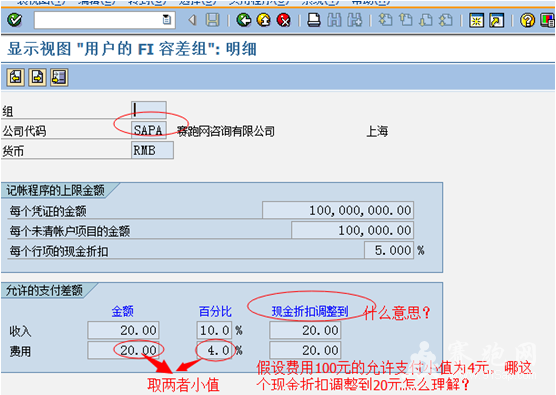Click the city text 上海

click(x=377, y=131)
